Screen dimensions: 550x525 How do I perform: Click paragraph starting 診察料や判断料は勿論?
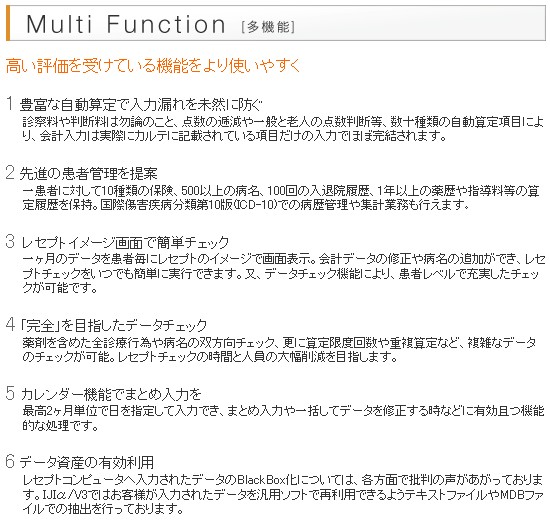pos(283,129)
